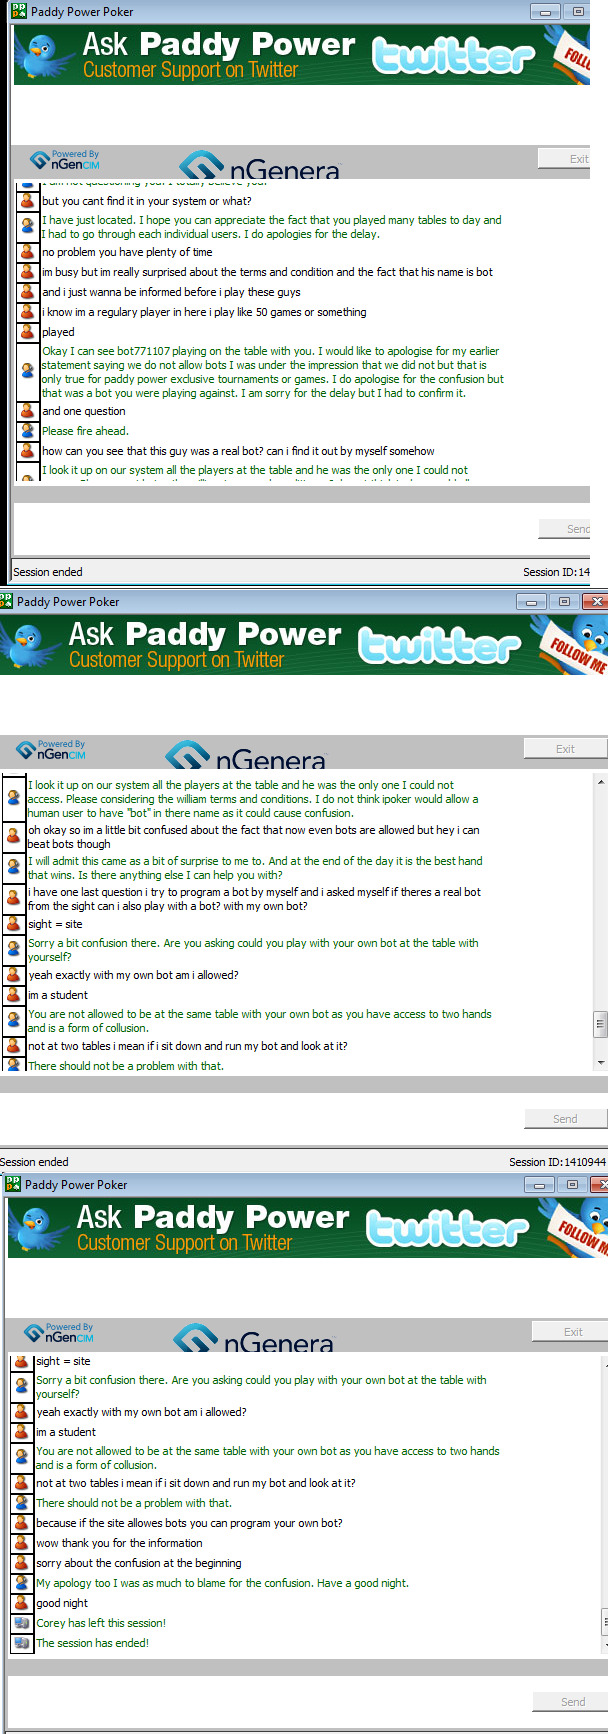Click avatar beside 'and i just wanna be informed'
Image resolution: width=608 pixels, height=1734 pixels.
[28, 292]
